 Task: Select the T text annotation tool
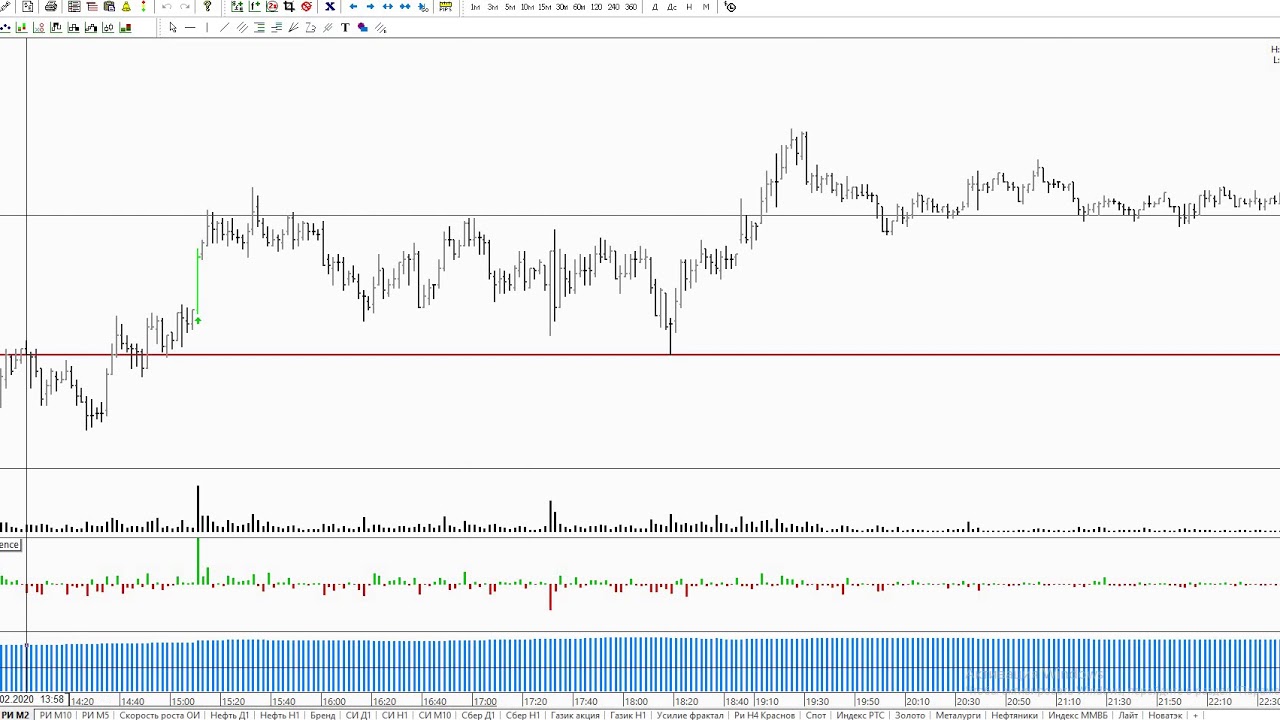pyautogui.click(x=345, y=27)
